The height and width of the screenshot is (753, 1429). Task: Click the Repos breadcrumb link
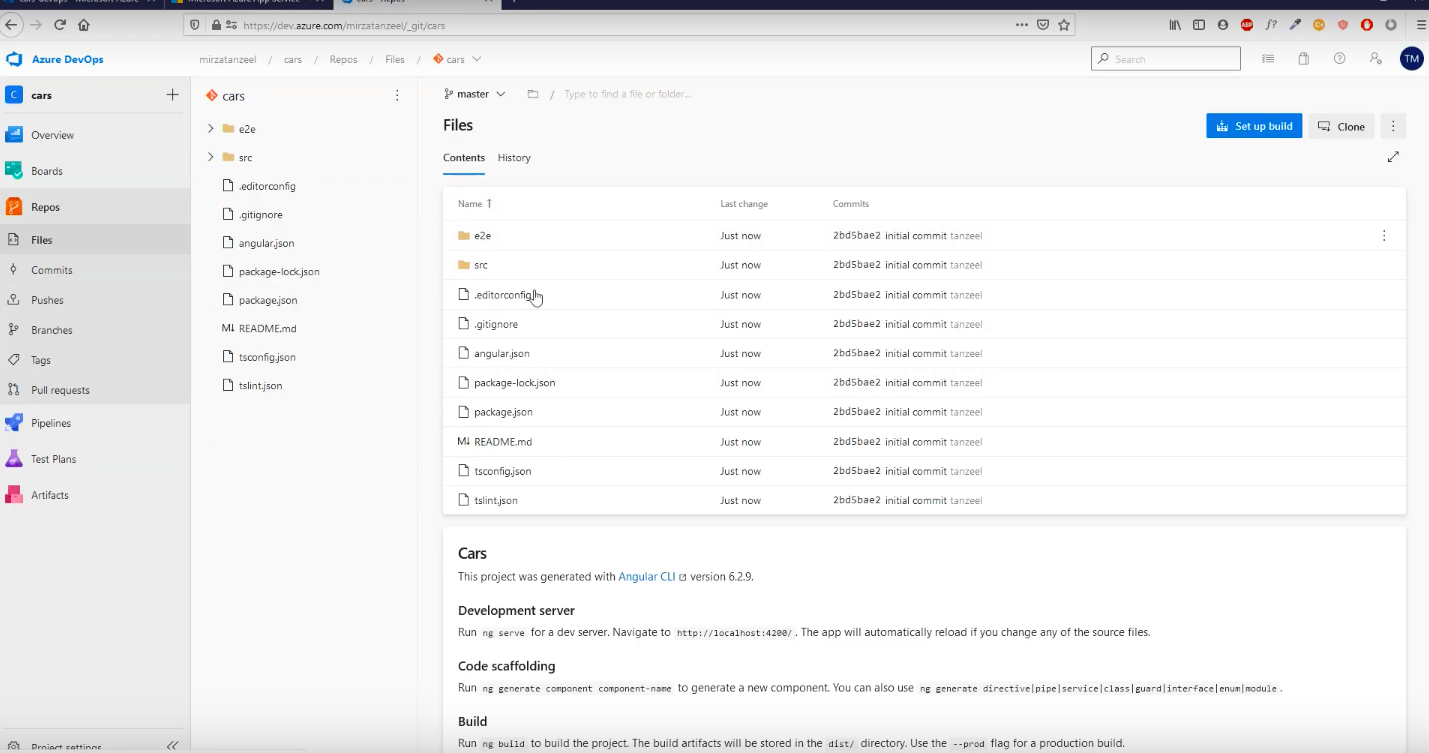coord(343,60)
